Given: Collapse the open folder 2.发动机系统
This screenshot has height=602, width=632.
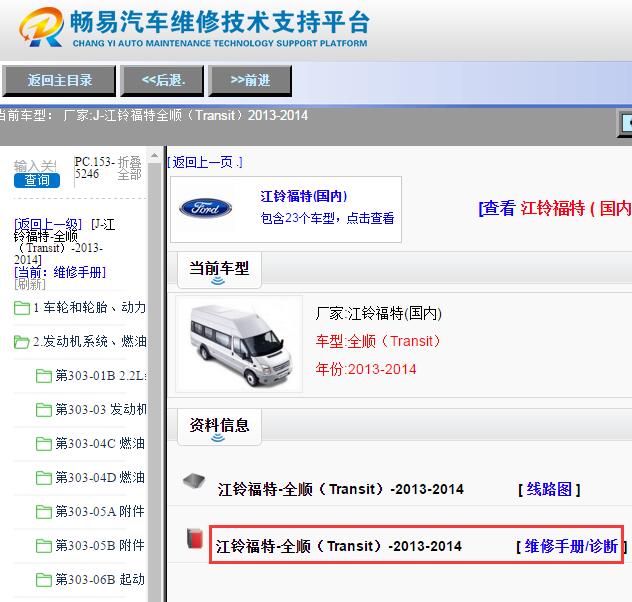Looking at the screenshot, I should coord(22,342).
